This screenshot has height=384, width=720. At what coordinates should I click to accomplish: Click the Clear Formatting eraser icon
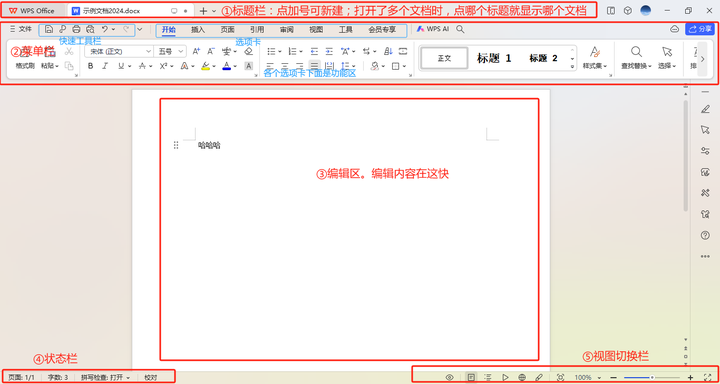tap(248, 51)
